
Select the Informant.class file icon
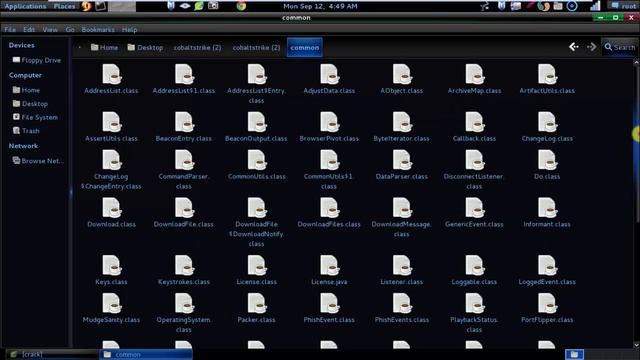pos(547,208)
